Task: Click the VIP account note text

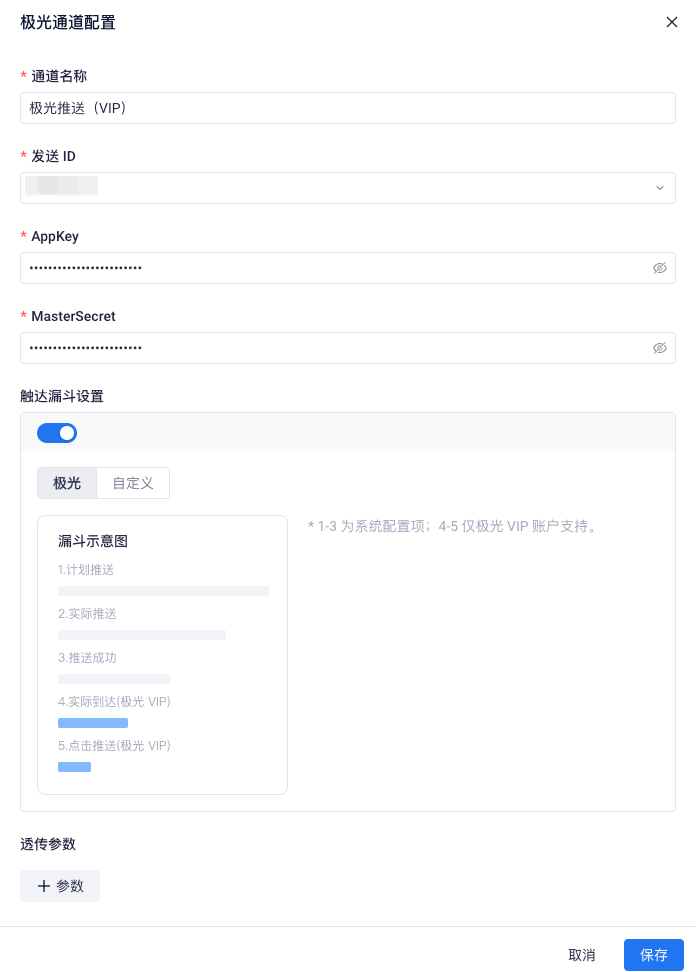Action: click(453, 526)
